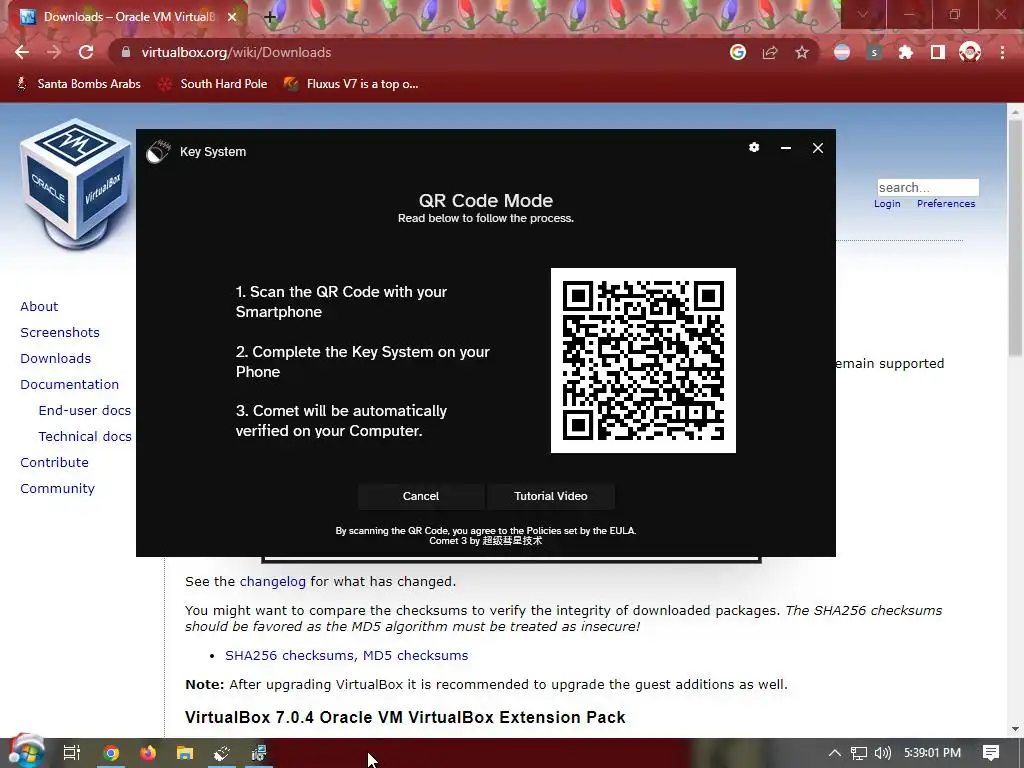
Task: Open SHA256 checksums link
Action: [291, 656]
